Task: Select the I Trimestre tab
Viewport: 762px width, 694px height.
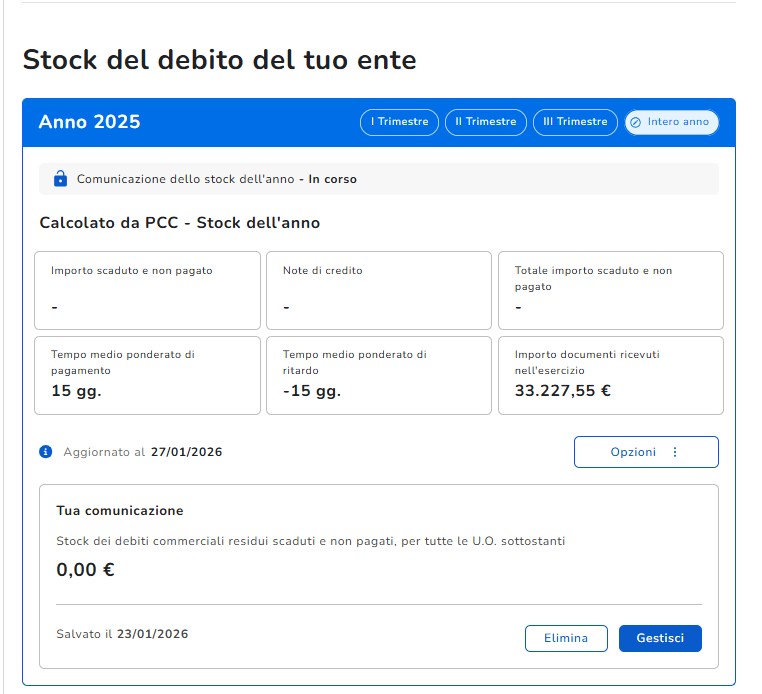Action: 399,122
